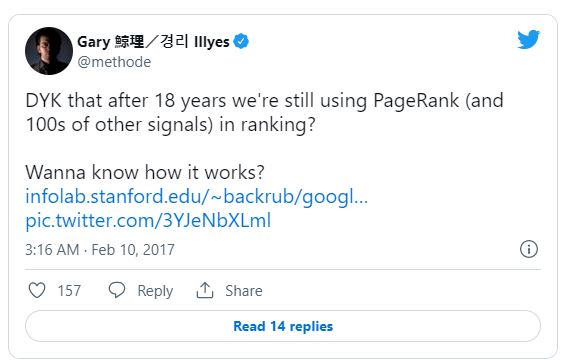Image resolution: width=565 pixels, height=360 pixels.
Task: Open the pic.twitter.com/3YJeNbXLml link
Action: (x=148, y=221)
